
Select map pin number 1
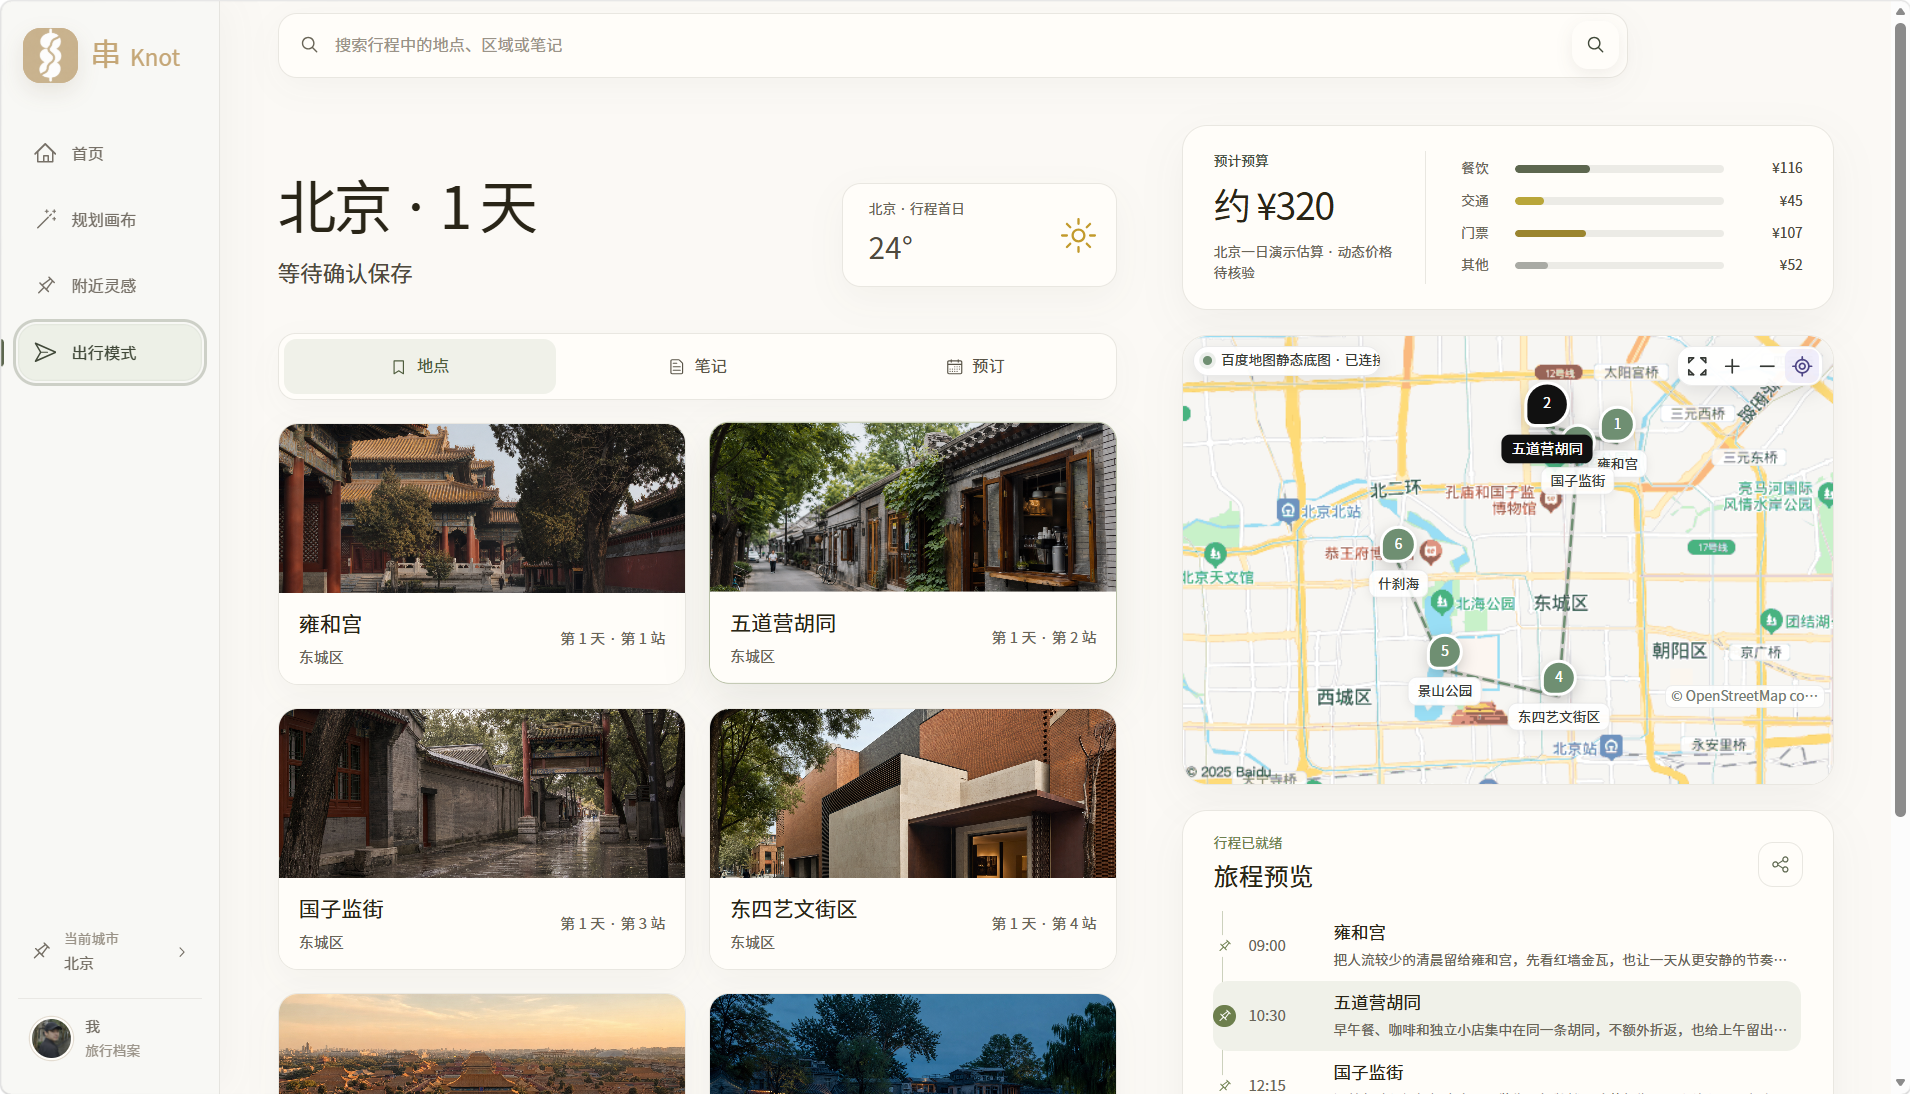(x=1617, y=424)
